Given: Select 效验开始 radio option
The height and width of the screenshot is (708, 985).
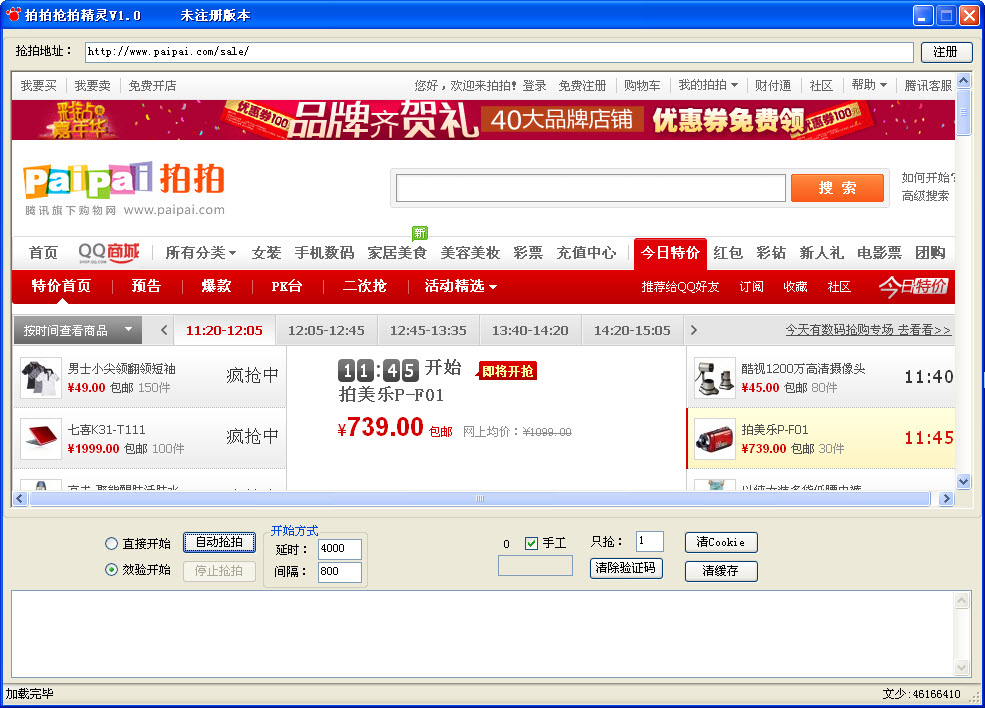Looking at the screenshot, I should tap(111, 570).
